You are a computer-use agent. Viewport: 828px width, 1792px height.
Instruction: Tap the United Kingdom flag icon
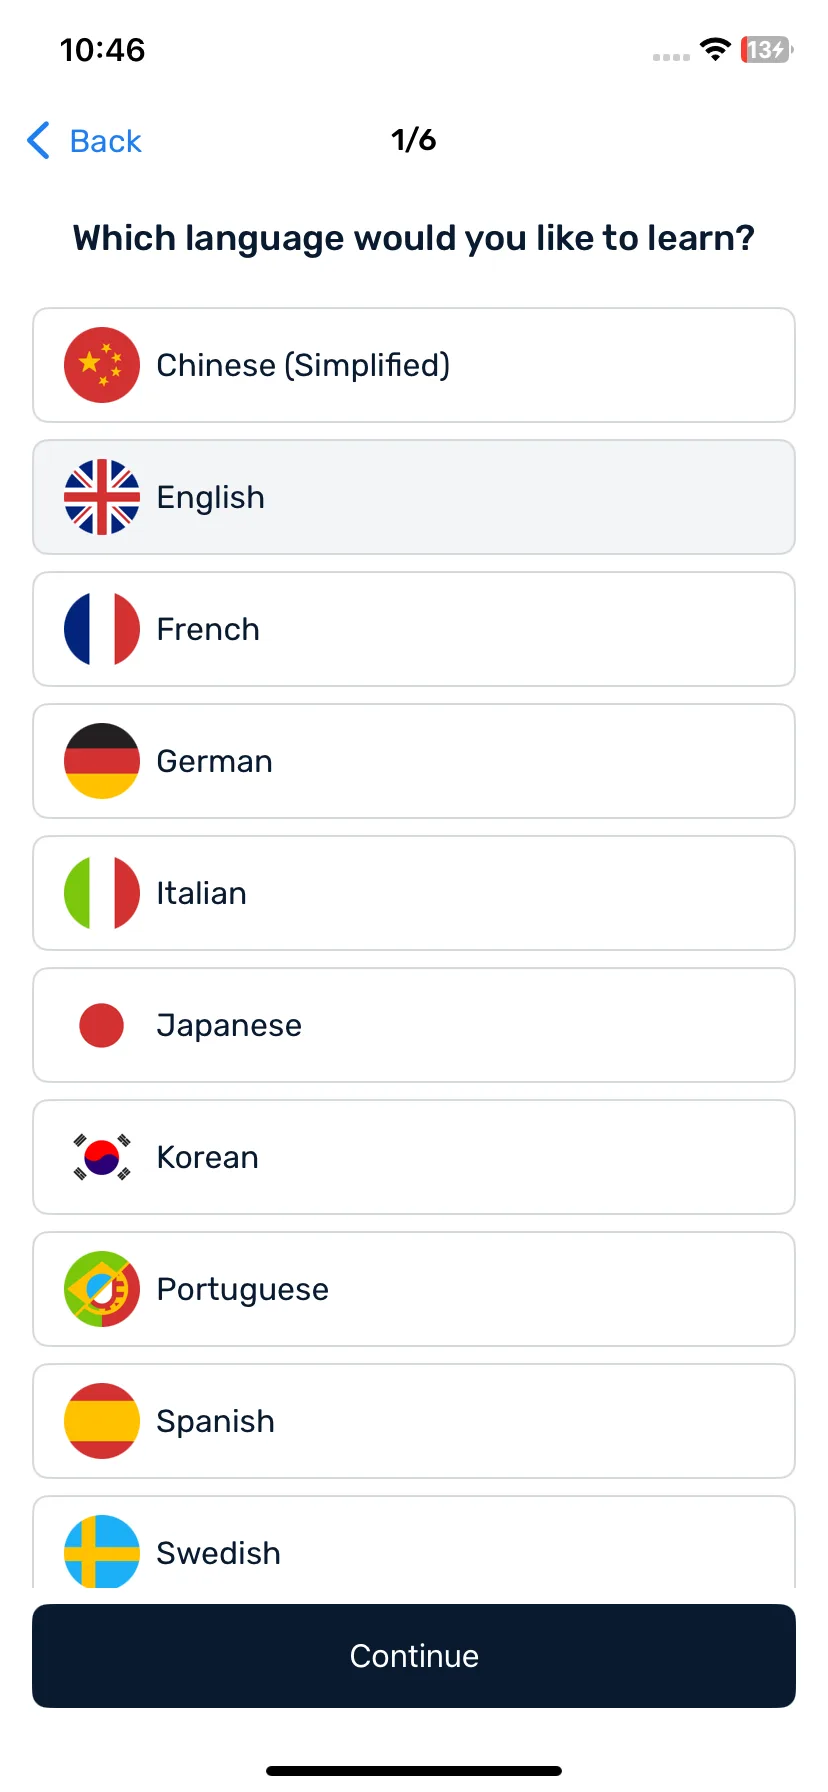point(102,497)
